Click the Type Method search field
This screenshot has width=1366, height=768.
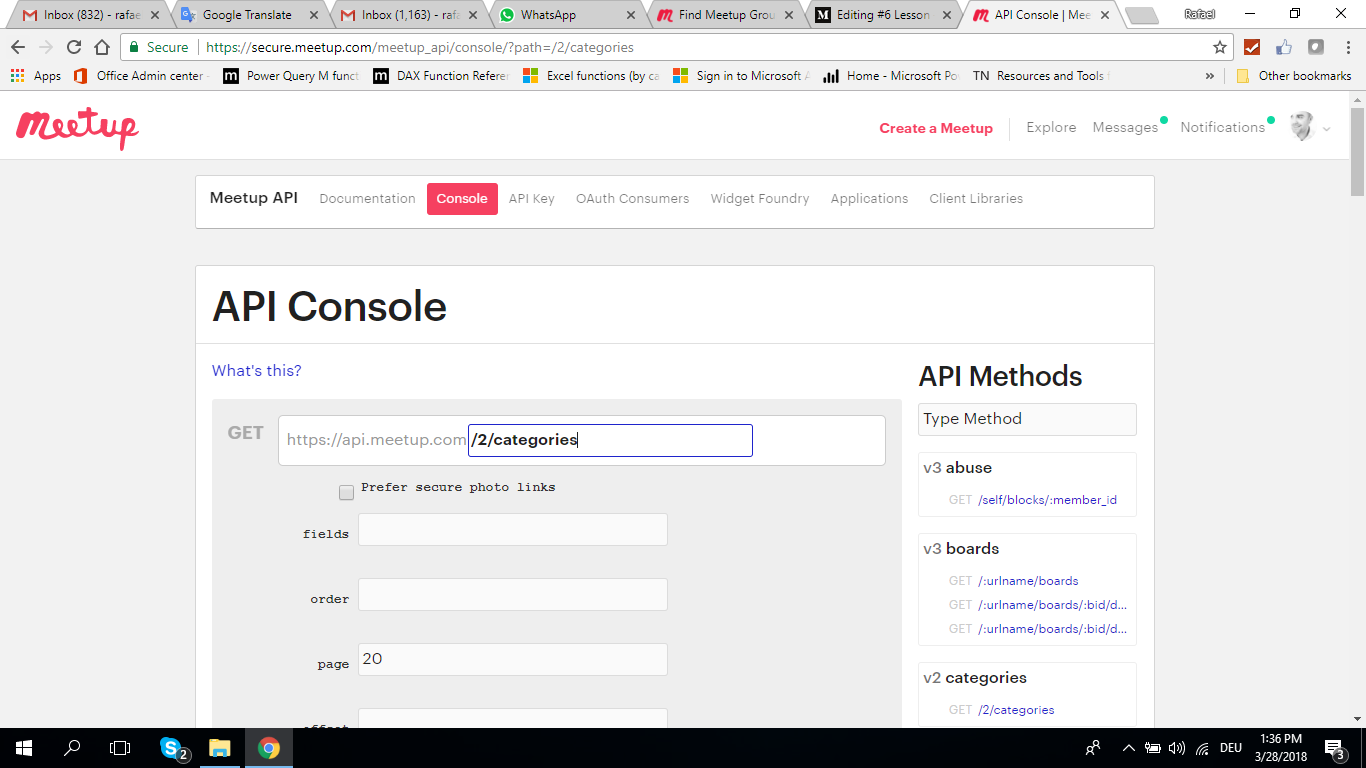click(1027, 419)
